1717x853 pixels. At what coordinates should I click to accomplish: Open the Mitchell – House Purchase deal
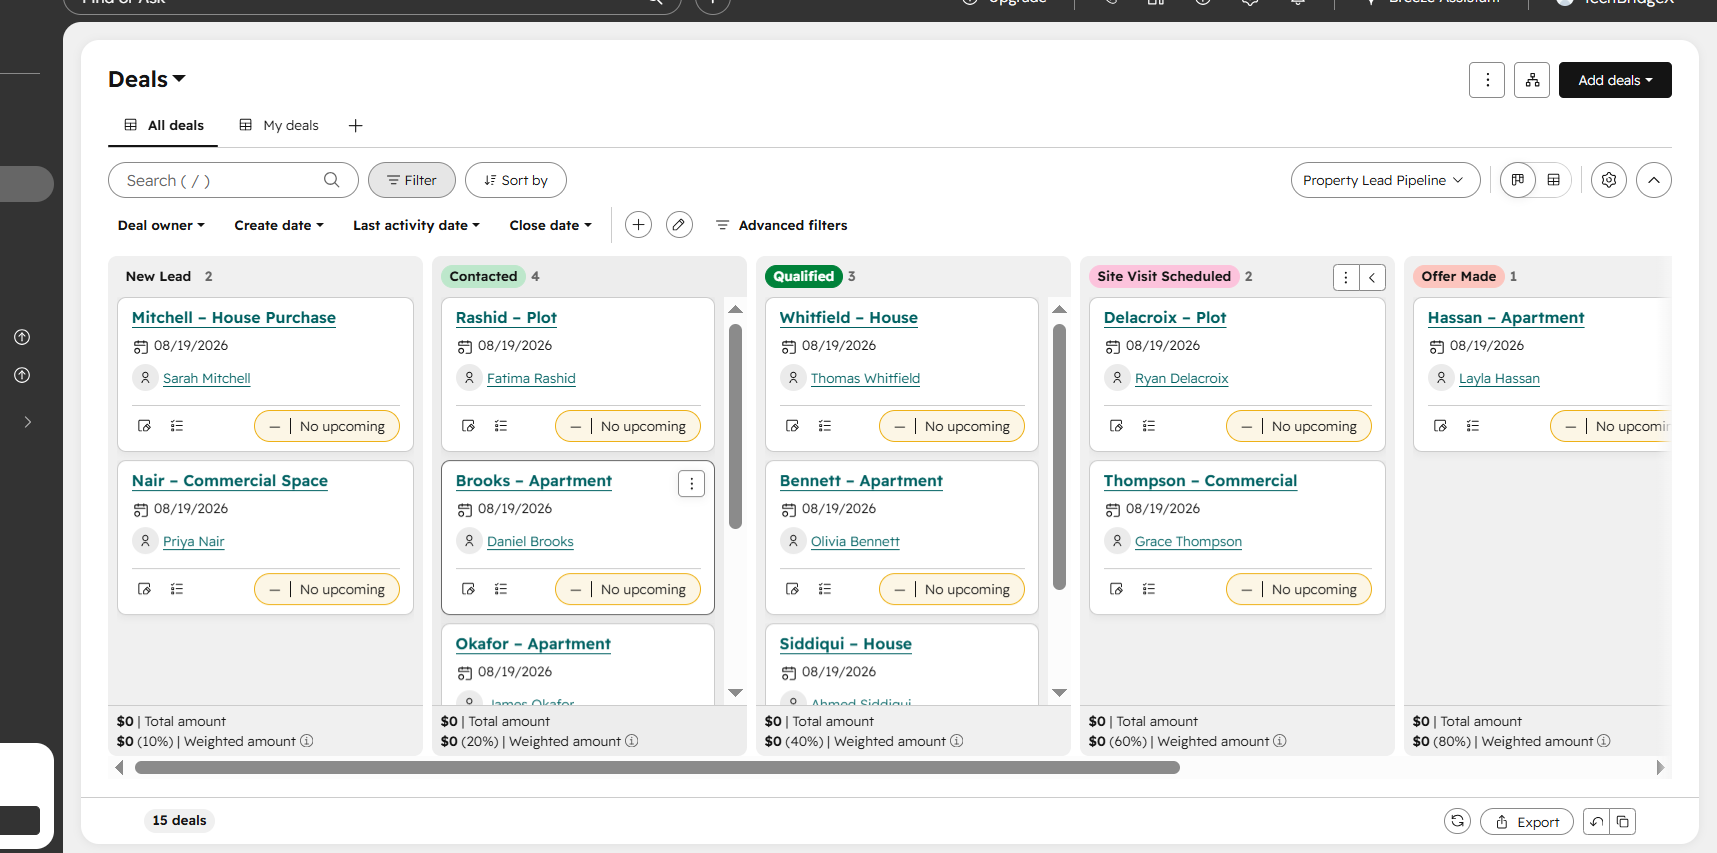click(x=234, y=317)
